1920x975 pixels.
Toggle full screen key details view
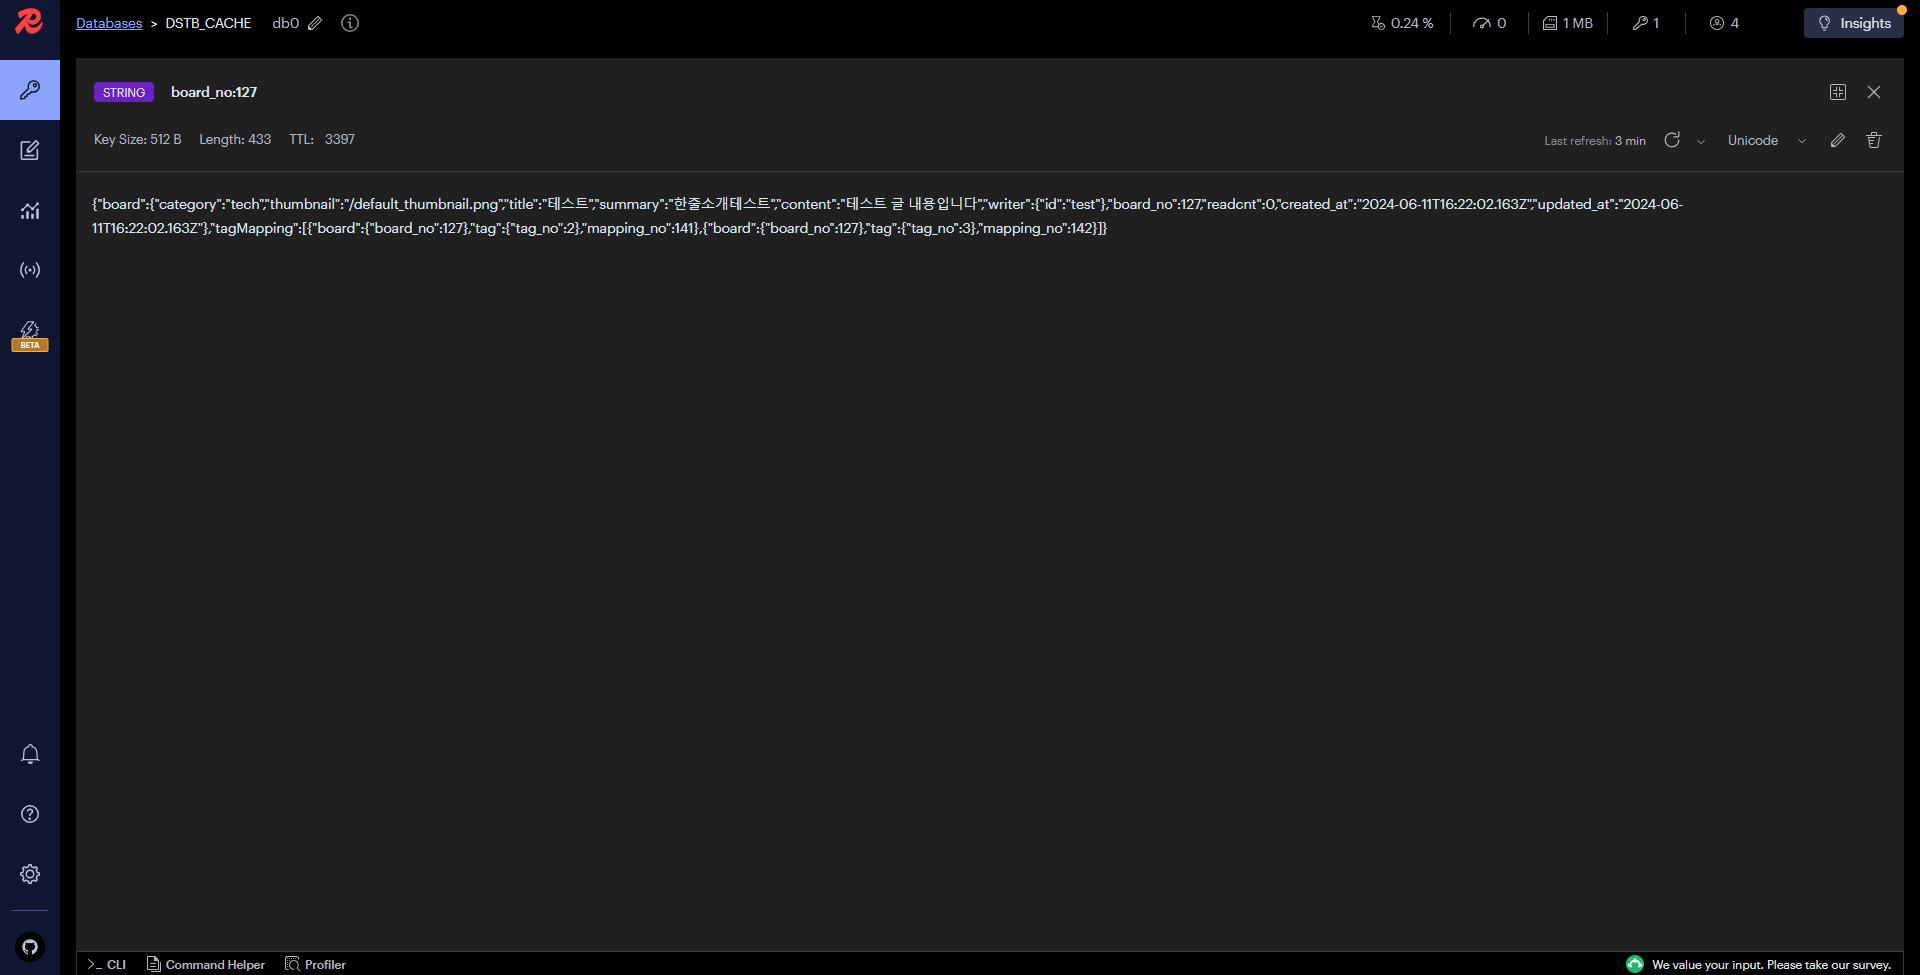click(1838, 92)
